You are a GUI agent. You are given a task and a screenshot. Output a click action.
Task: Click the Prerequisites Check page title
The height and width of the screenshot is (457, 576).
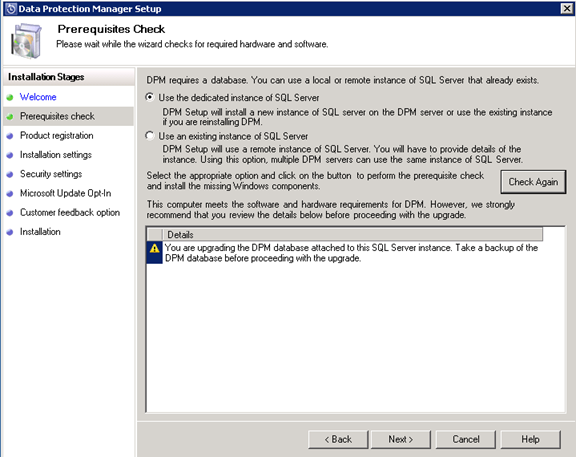(111, 29)
